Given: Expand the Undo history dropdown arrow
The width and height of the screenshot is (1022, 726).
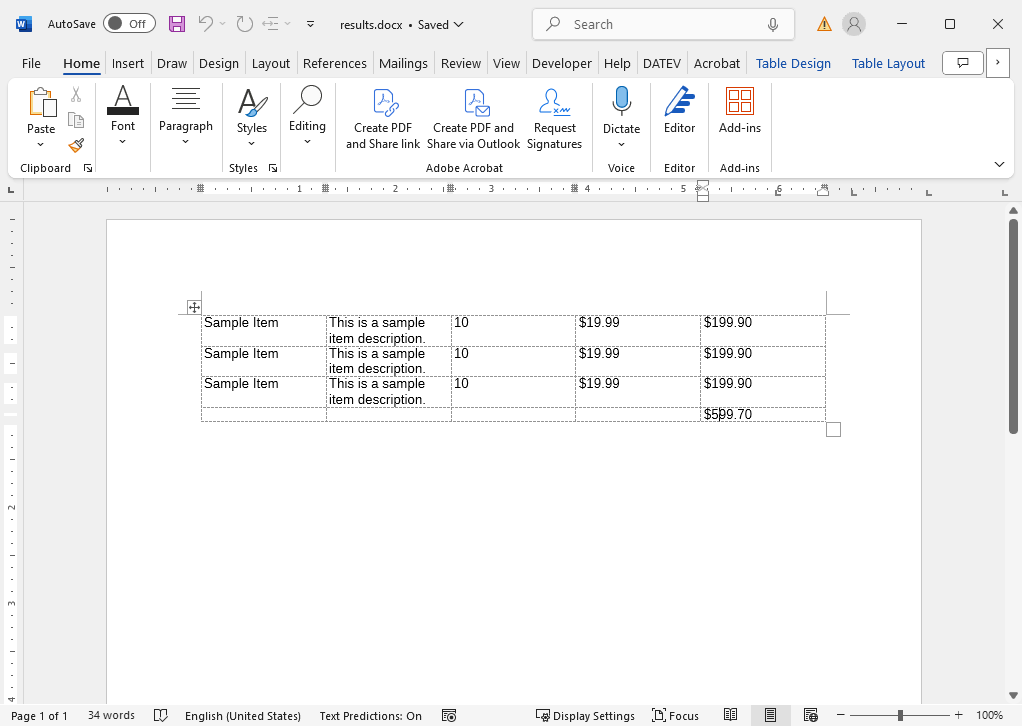Looking at the screenshot, I should tap(222, 24).
